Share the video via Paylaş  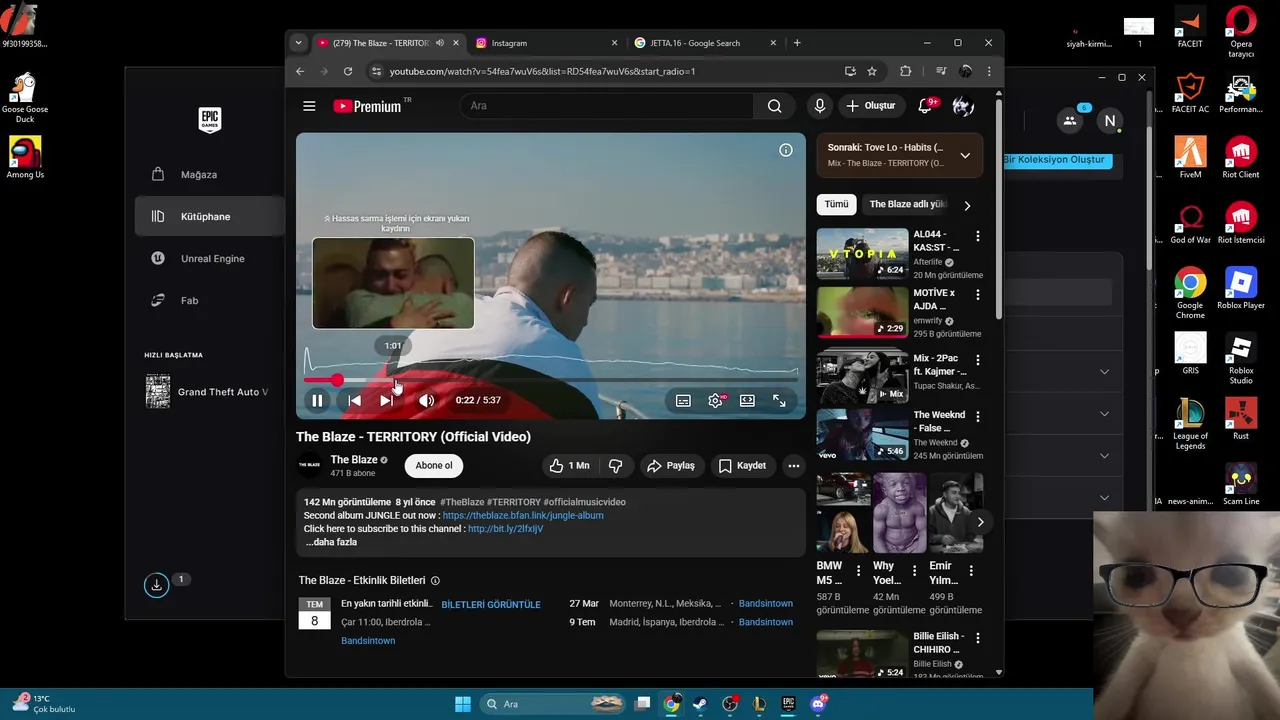[x=671, y=465]
